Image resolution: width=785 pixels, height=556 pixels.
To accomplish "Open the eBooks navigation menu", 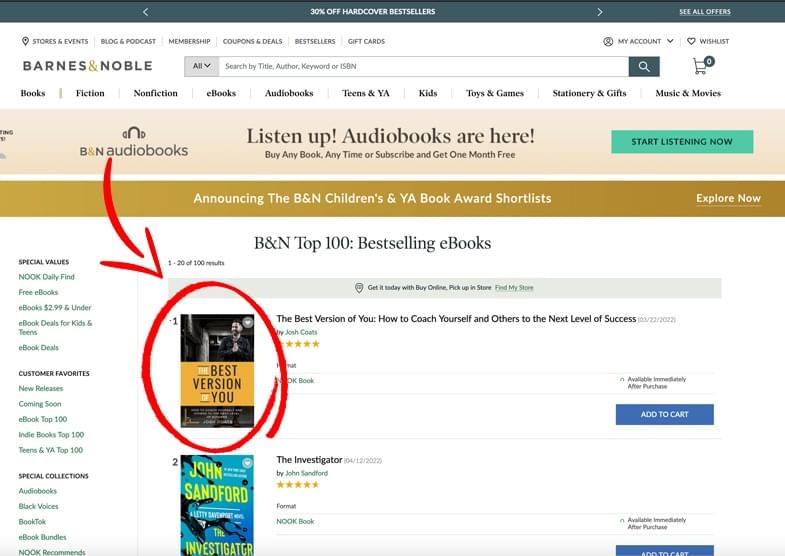I will point(221,93).
